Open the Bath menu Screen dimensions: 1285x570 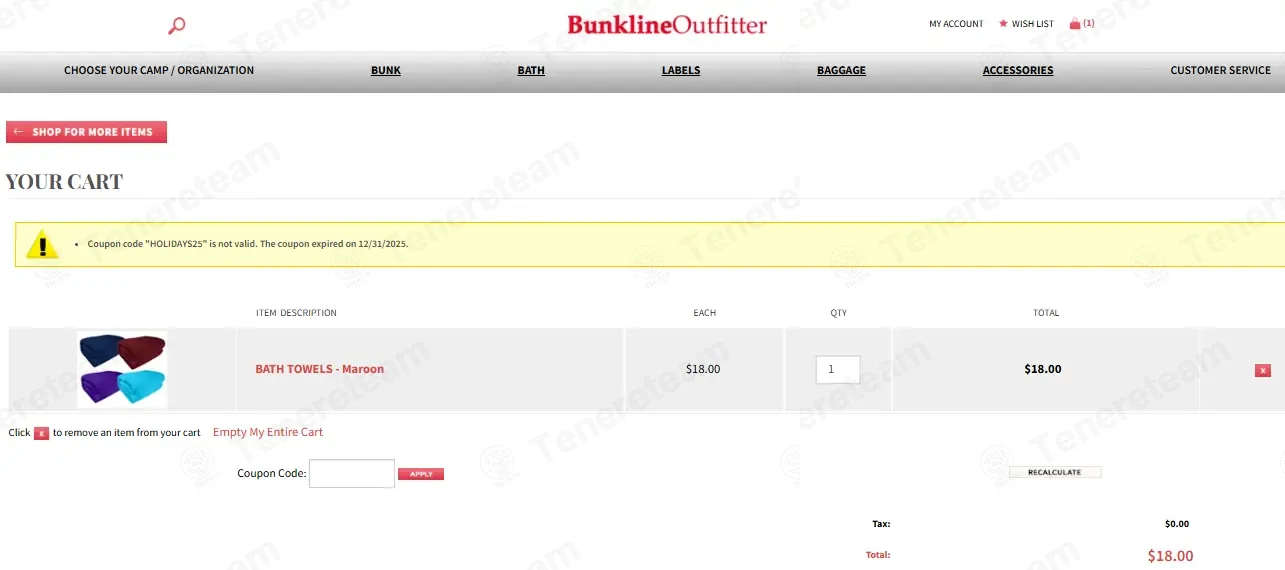point(531,71)
